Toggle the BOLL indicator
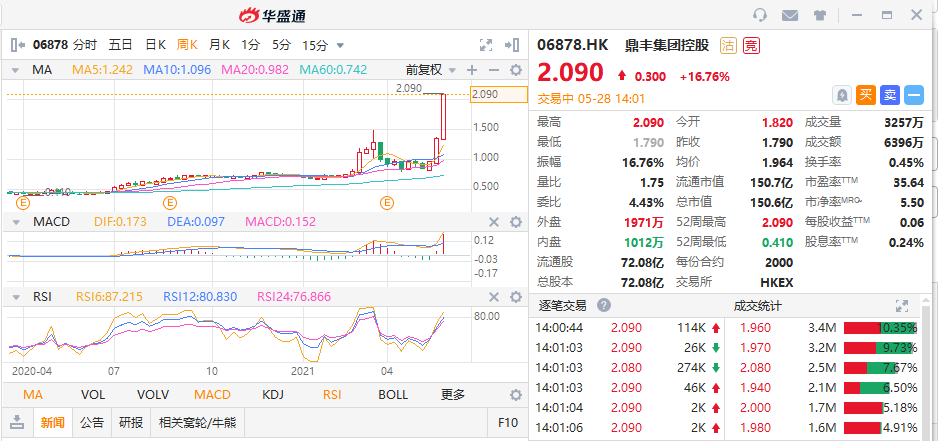Screen dimensions: 940x441 (x=392, y=395)
